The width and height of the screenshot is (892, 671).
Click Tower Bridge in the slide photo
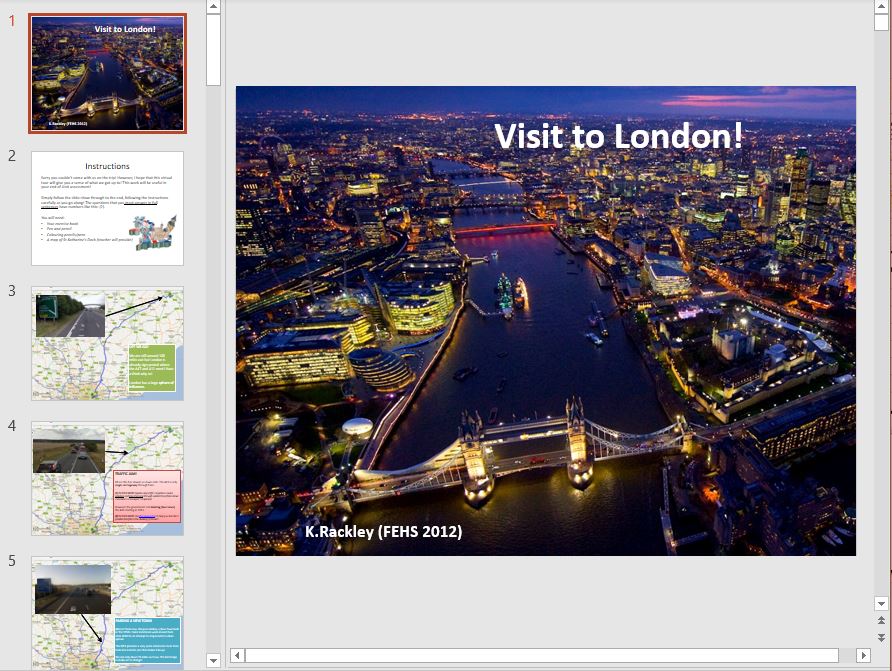tap(520, 445)
